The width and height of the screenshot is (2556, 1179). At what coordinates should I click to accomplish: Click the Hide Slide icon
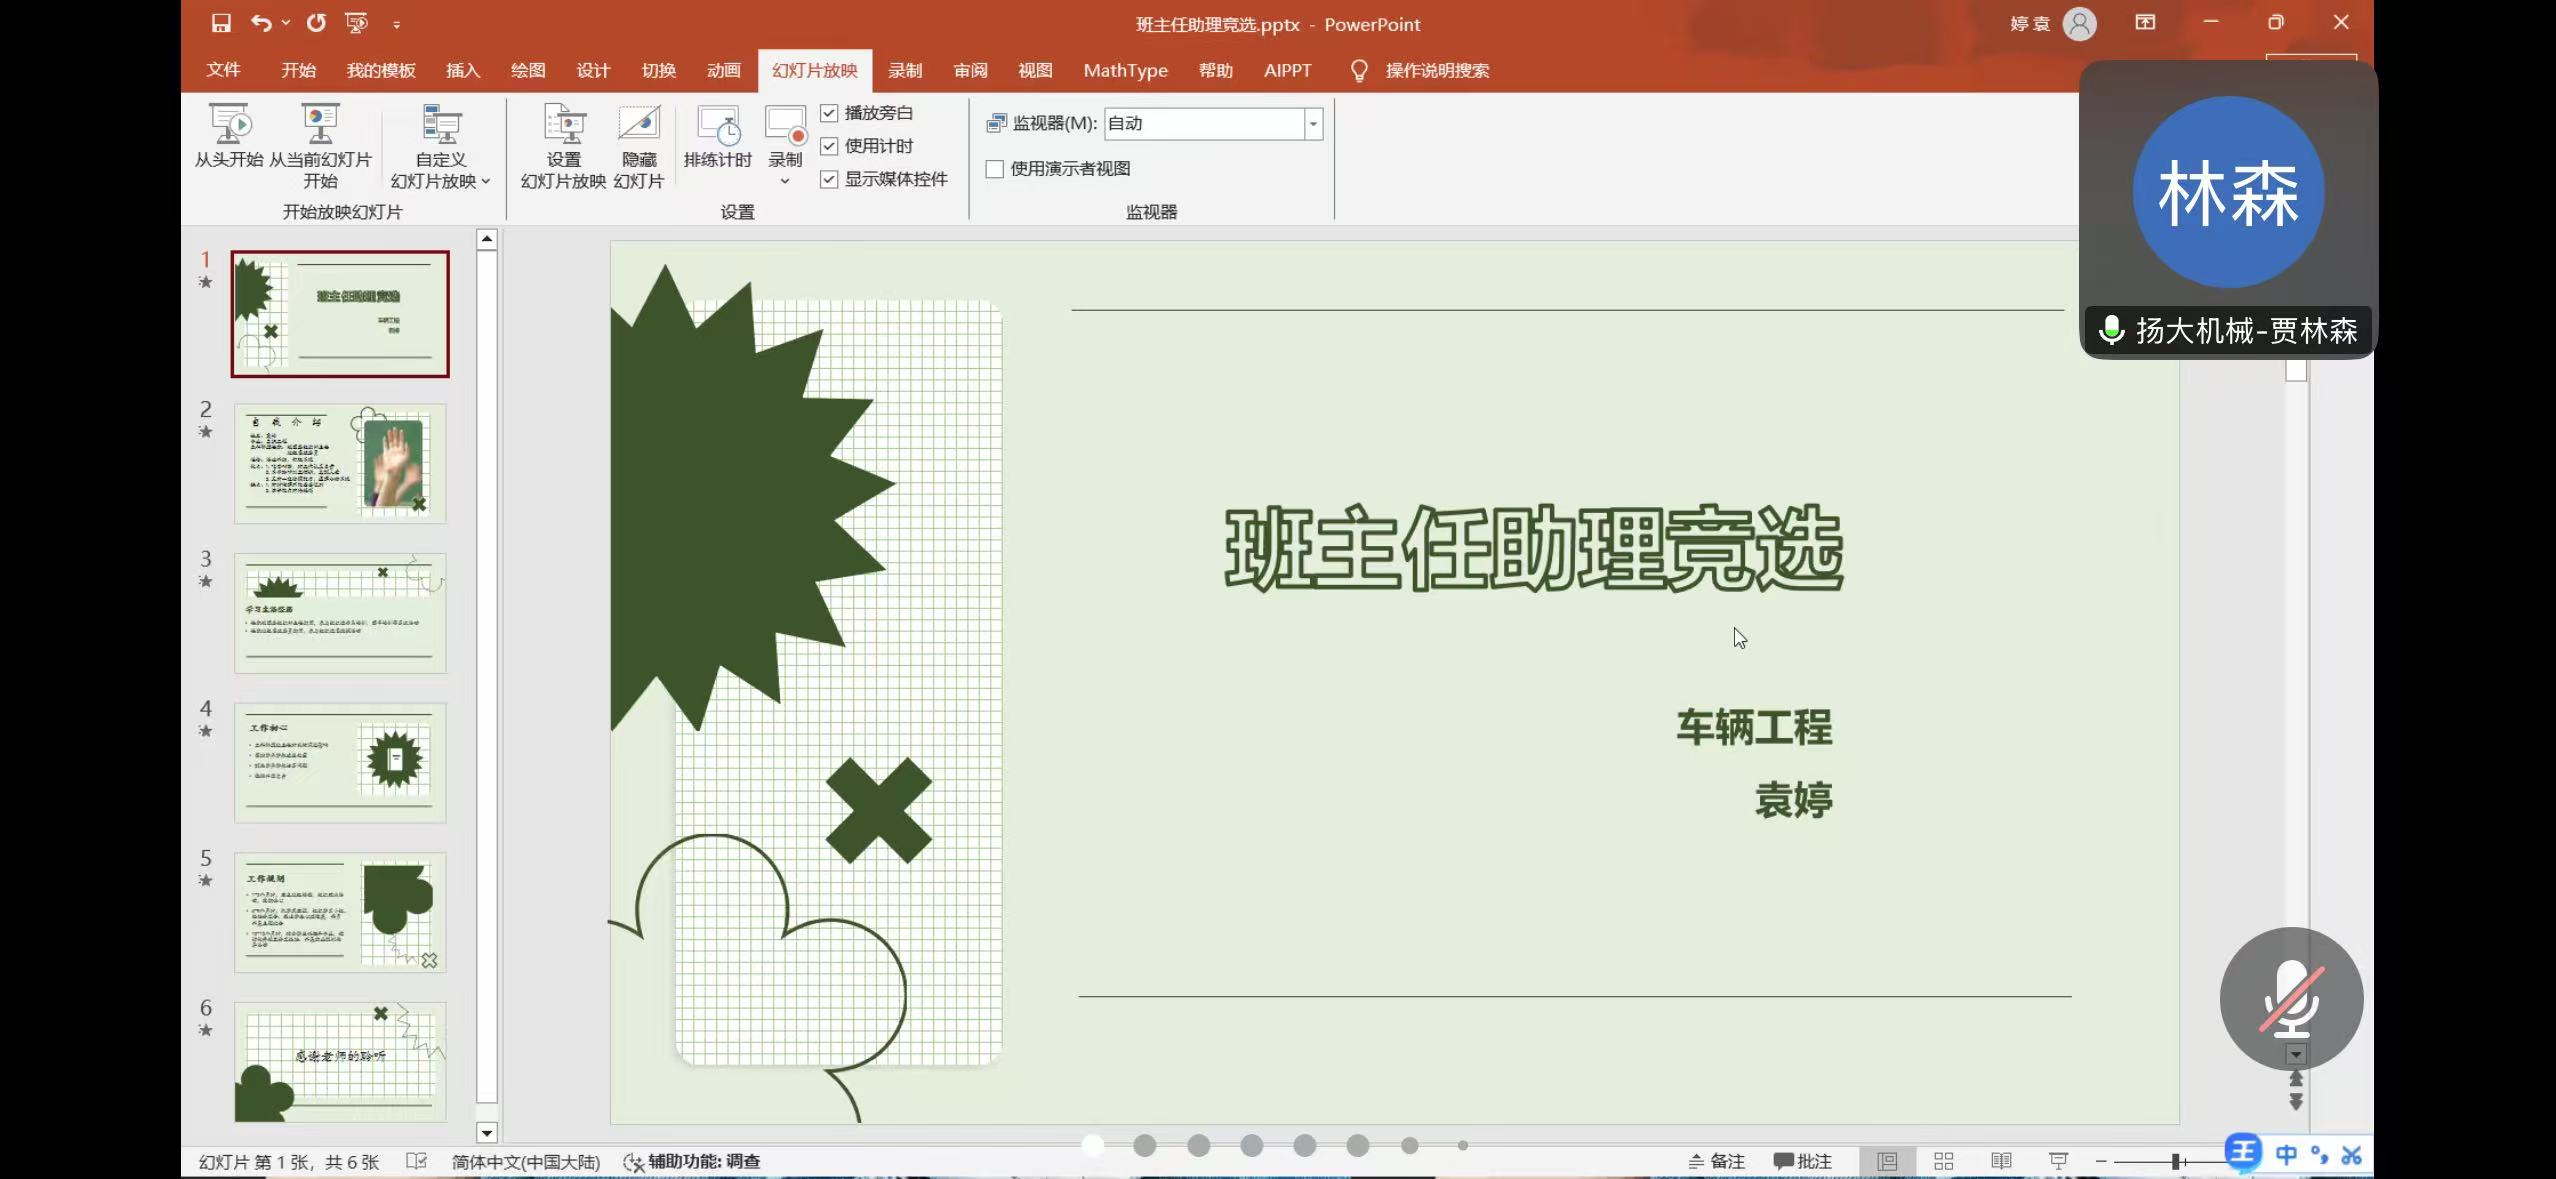click(639, 124)
